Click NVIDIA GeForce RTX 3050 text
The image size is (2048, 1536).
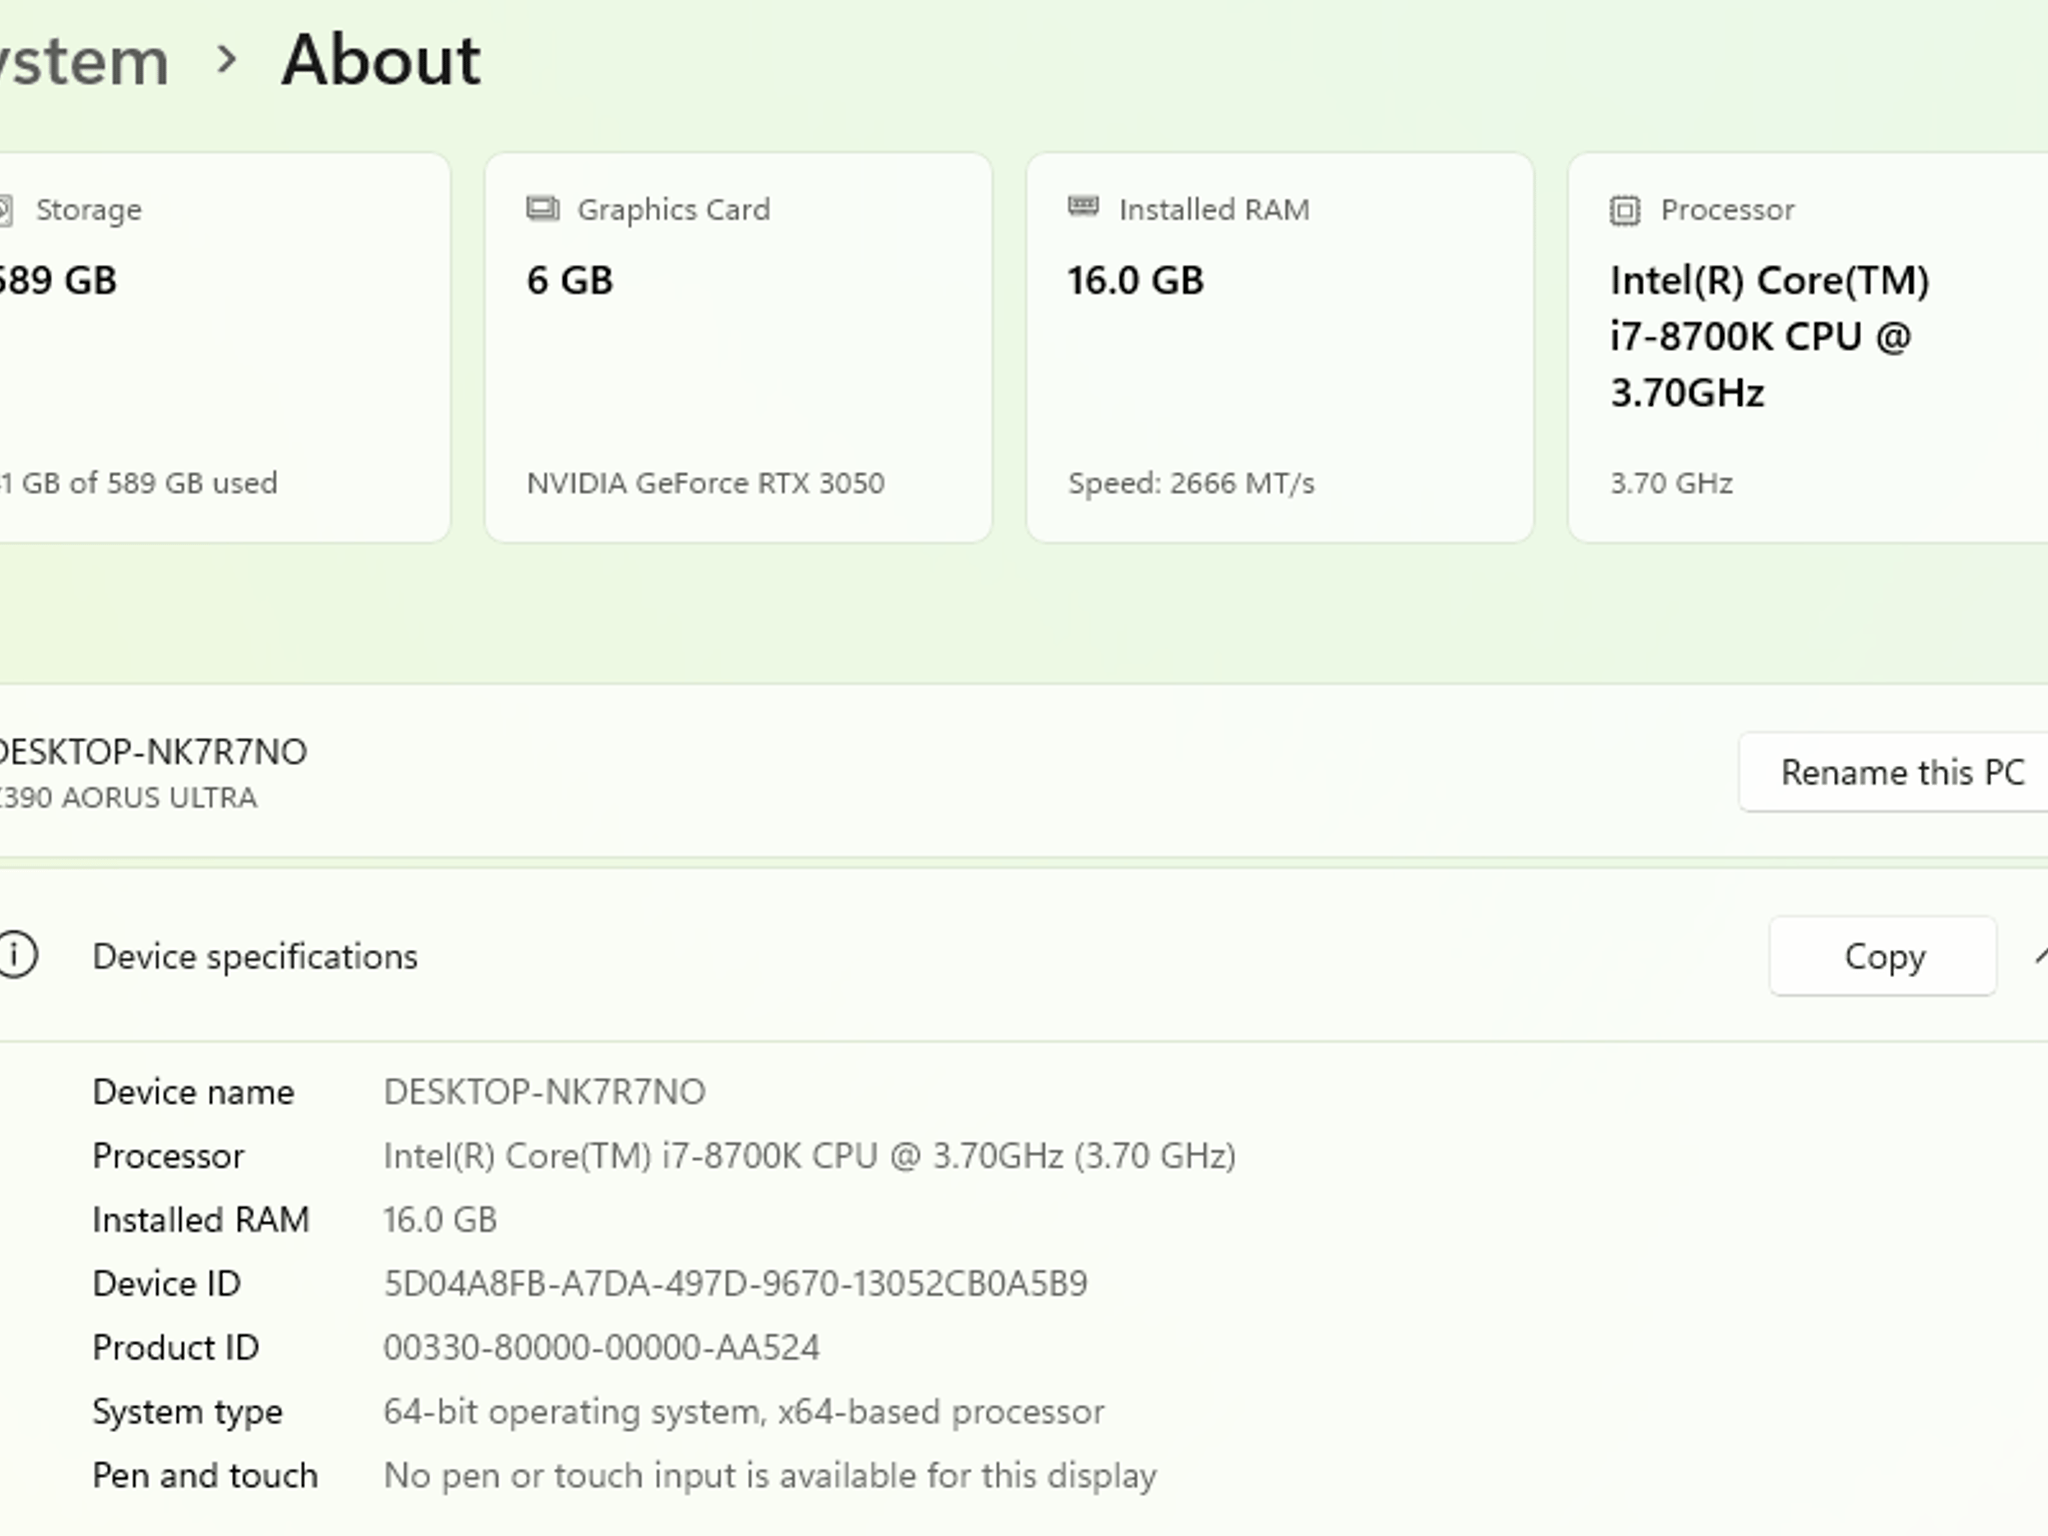click(x=706, y=483)
